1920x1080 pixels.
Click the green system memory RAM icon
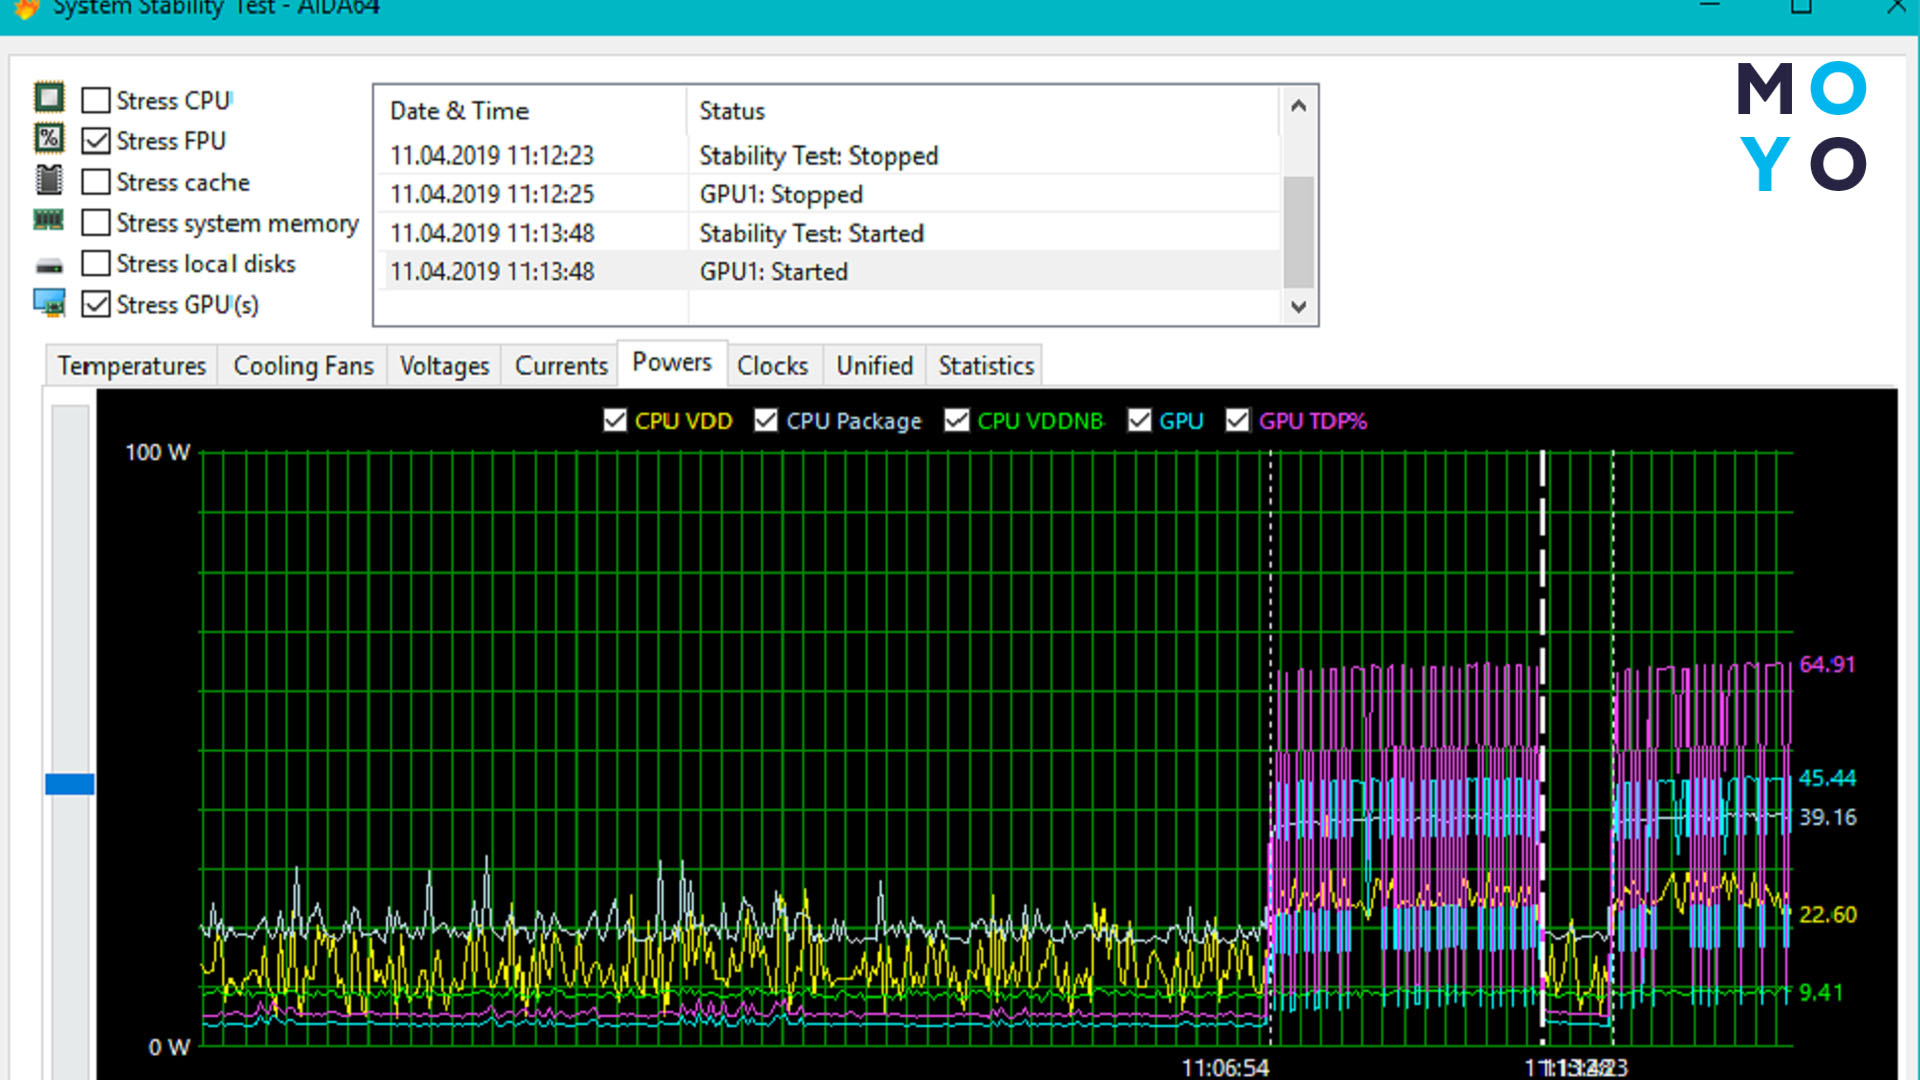pos(49,220)
